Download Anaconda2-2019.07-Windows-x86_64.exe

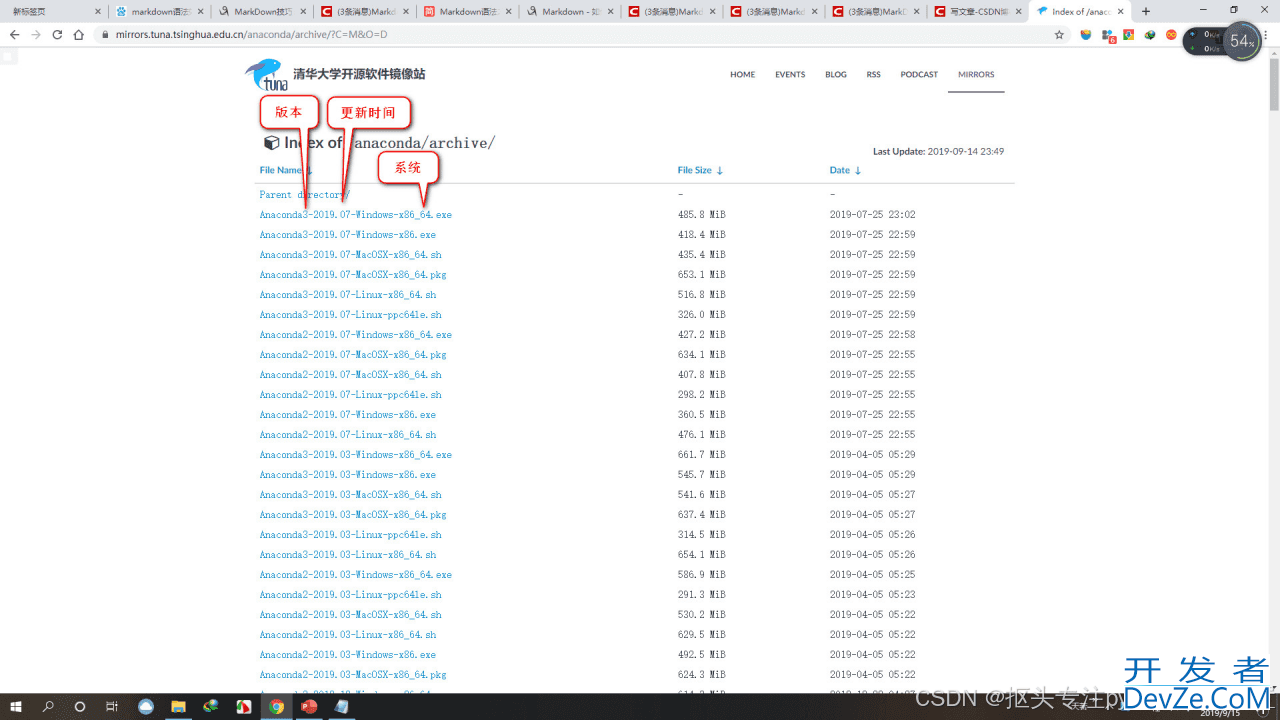(x=355, y=335)
